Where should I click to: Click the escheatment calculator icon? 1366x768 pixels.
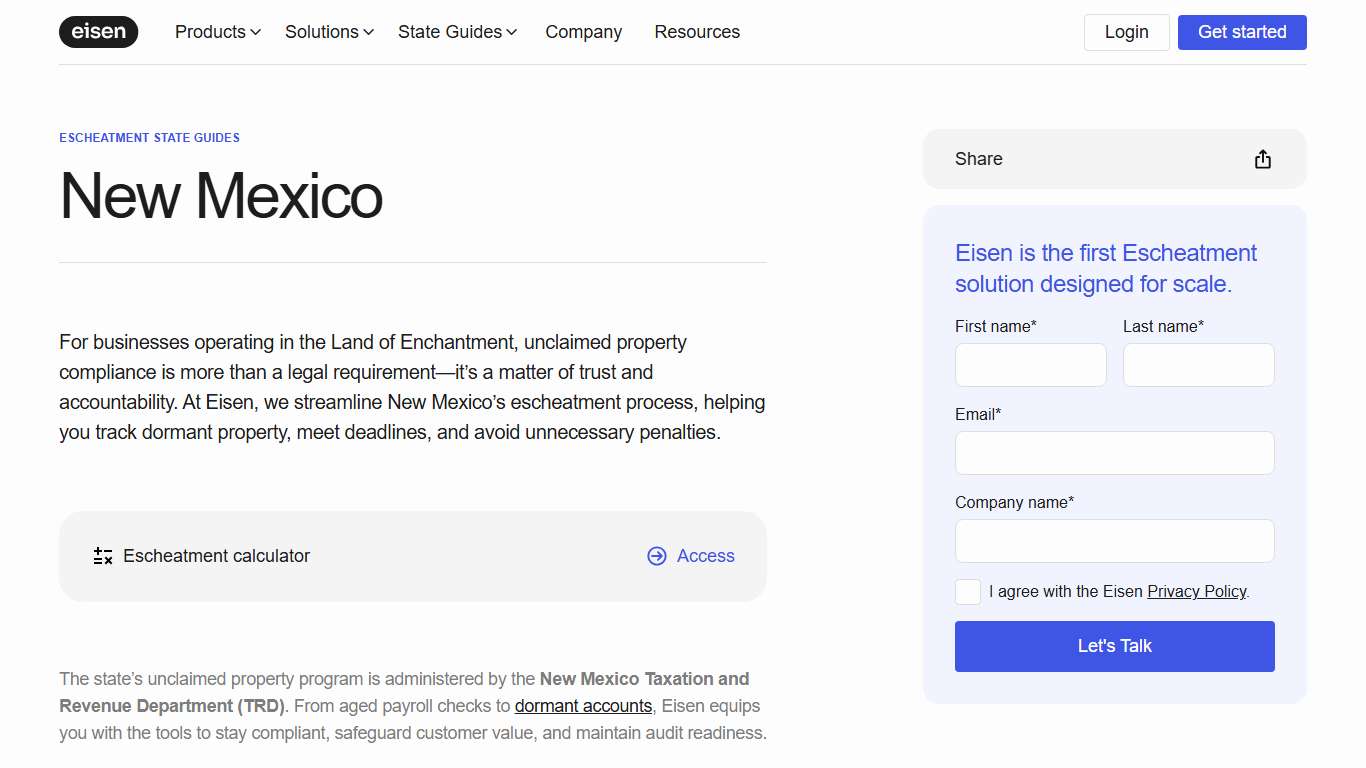tap(103, 556)
